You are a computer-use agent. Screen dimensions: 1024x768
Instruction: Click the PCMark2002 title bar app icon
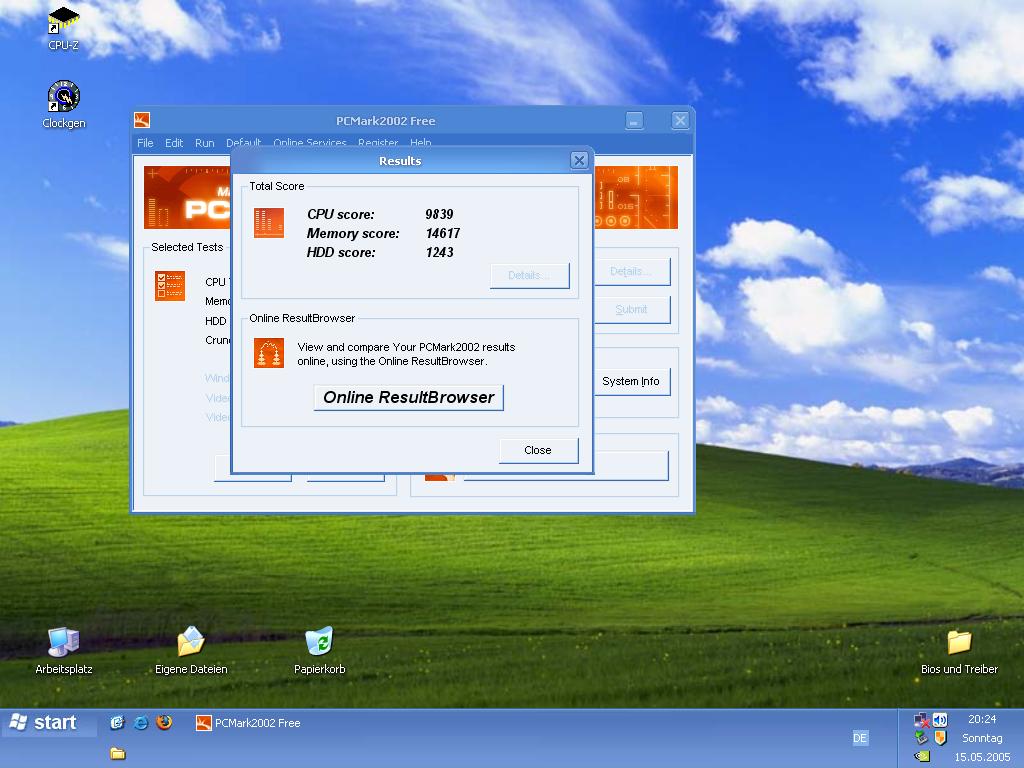click(142, 120)
